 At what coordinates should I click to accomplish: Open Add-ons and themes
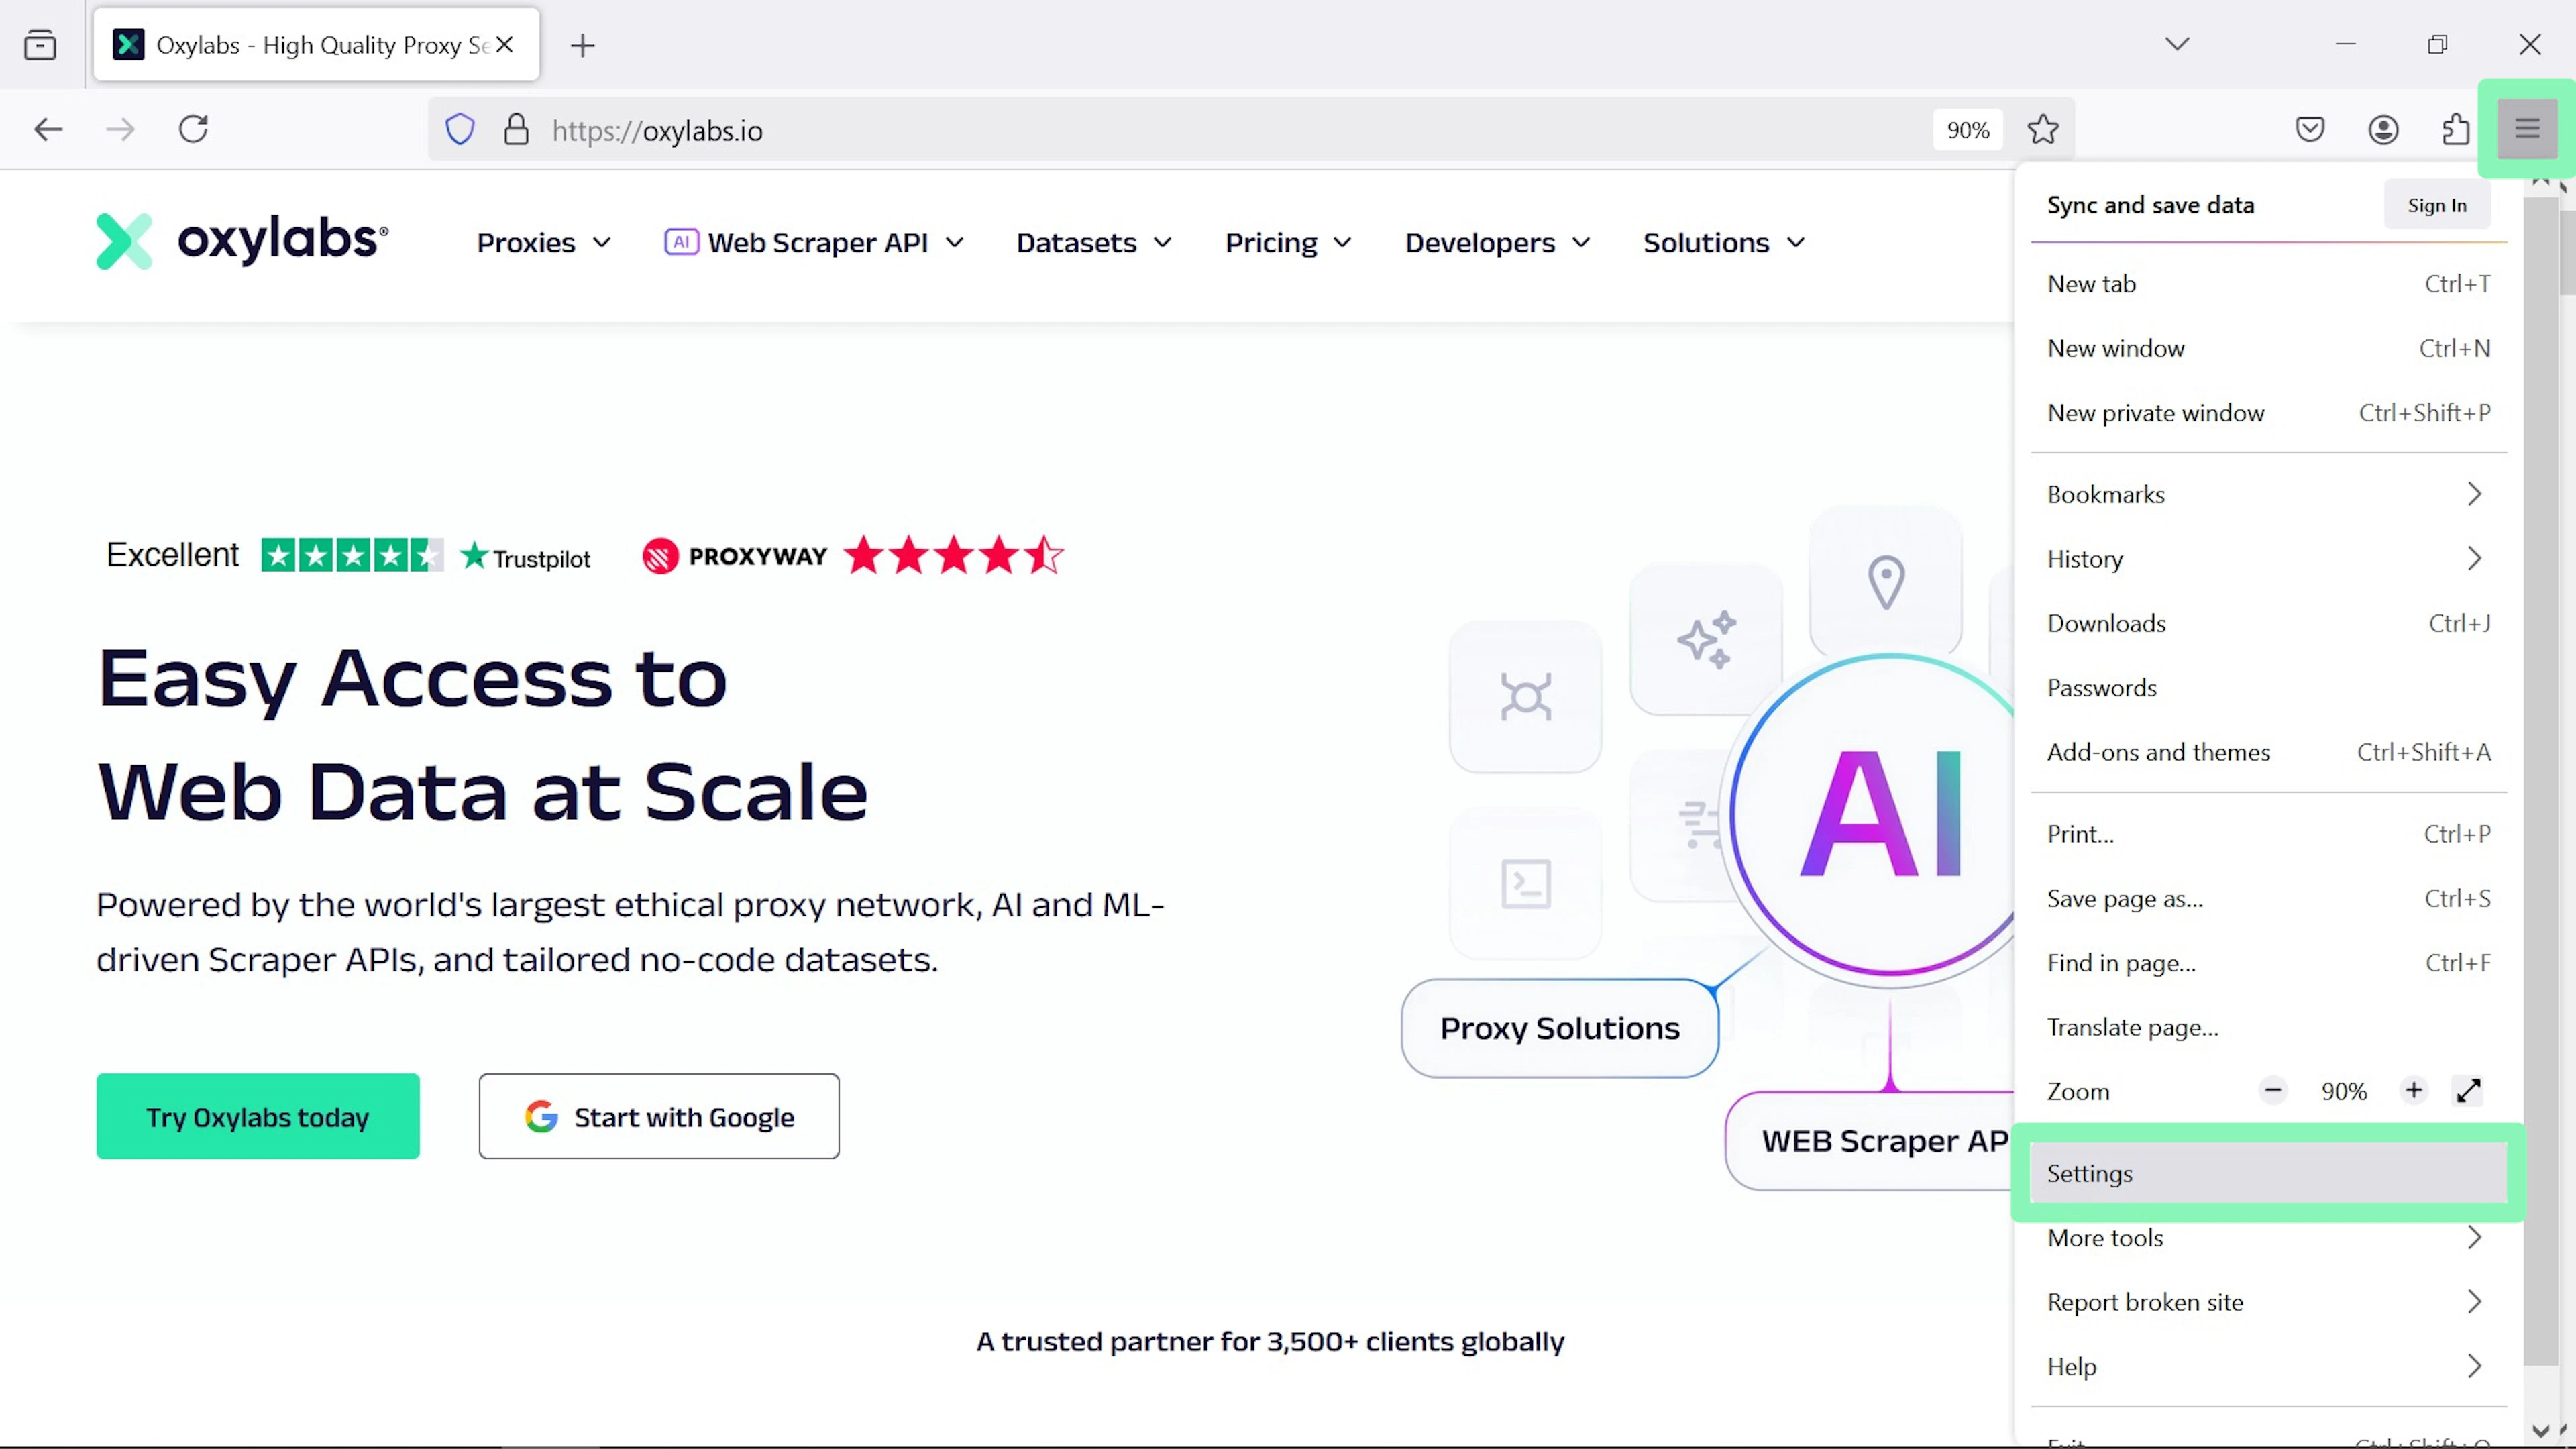pos(2269,752)
